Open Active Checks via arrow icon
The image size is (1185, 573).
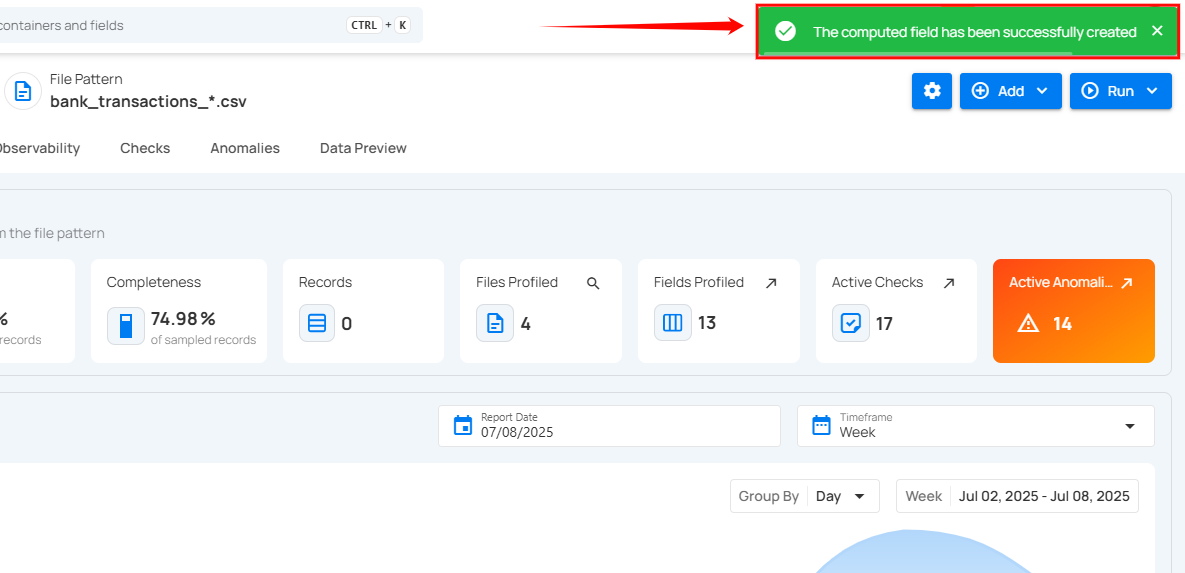[949, 283]
